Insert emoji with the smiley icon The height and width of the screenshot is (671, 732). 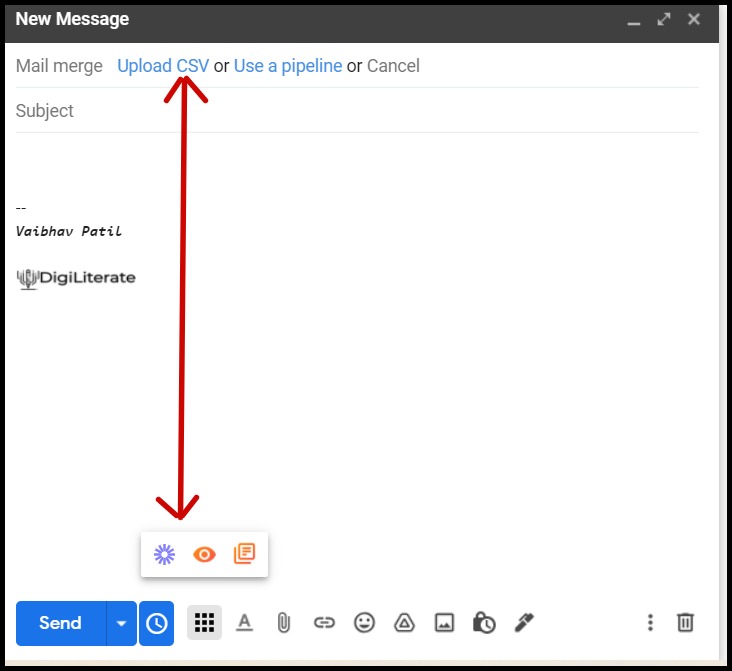364,623
